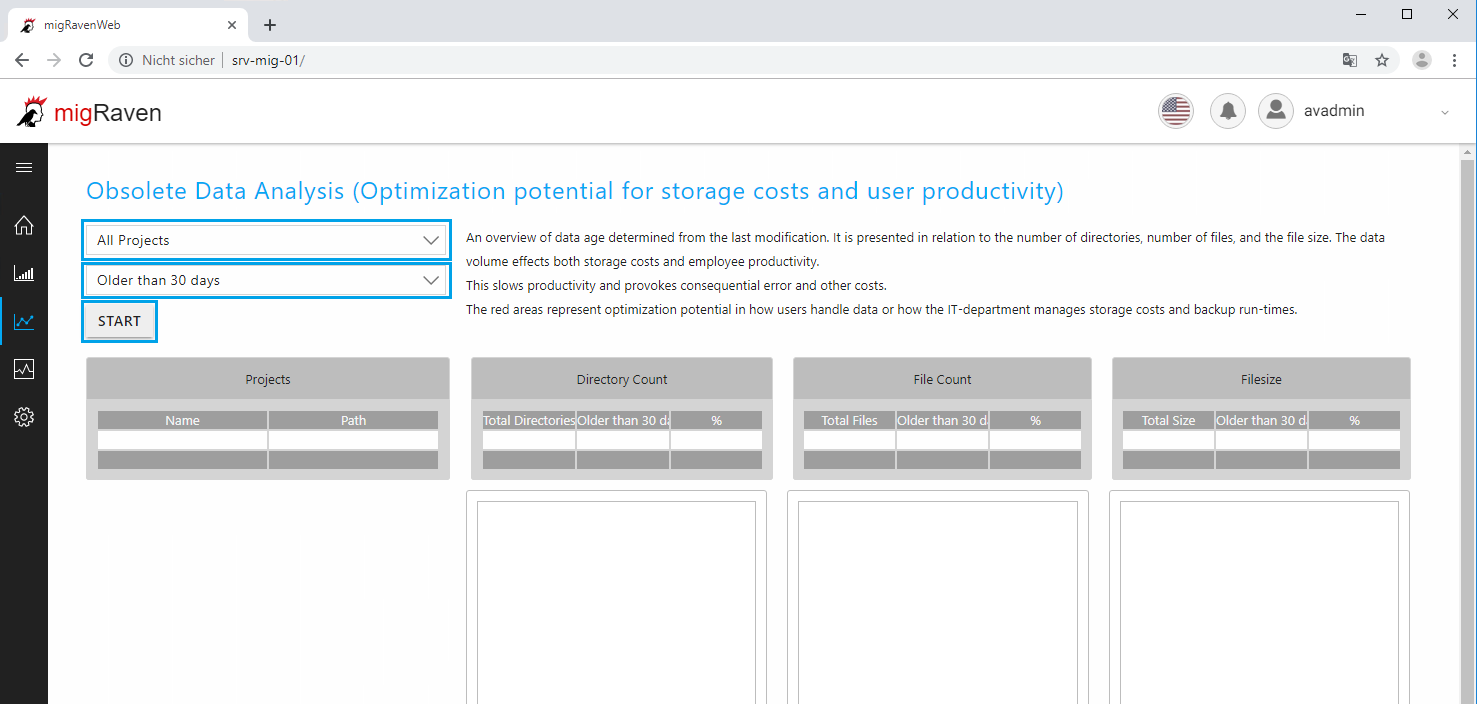Open the Chrome profile icon
1477x704 pixels.
(x=1422, y=60)
